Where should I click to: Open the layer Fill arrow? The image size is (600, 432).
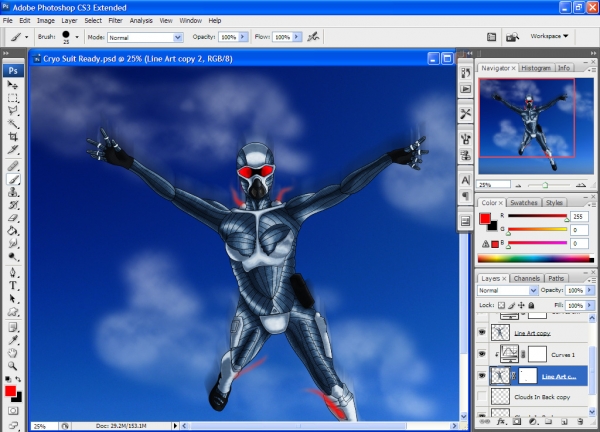[x=590, y=305]
